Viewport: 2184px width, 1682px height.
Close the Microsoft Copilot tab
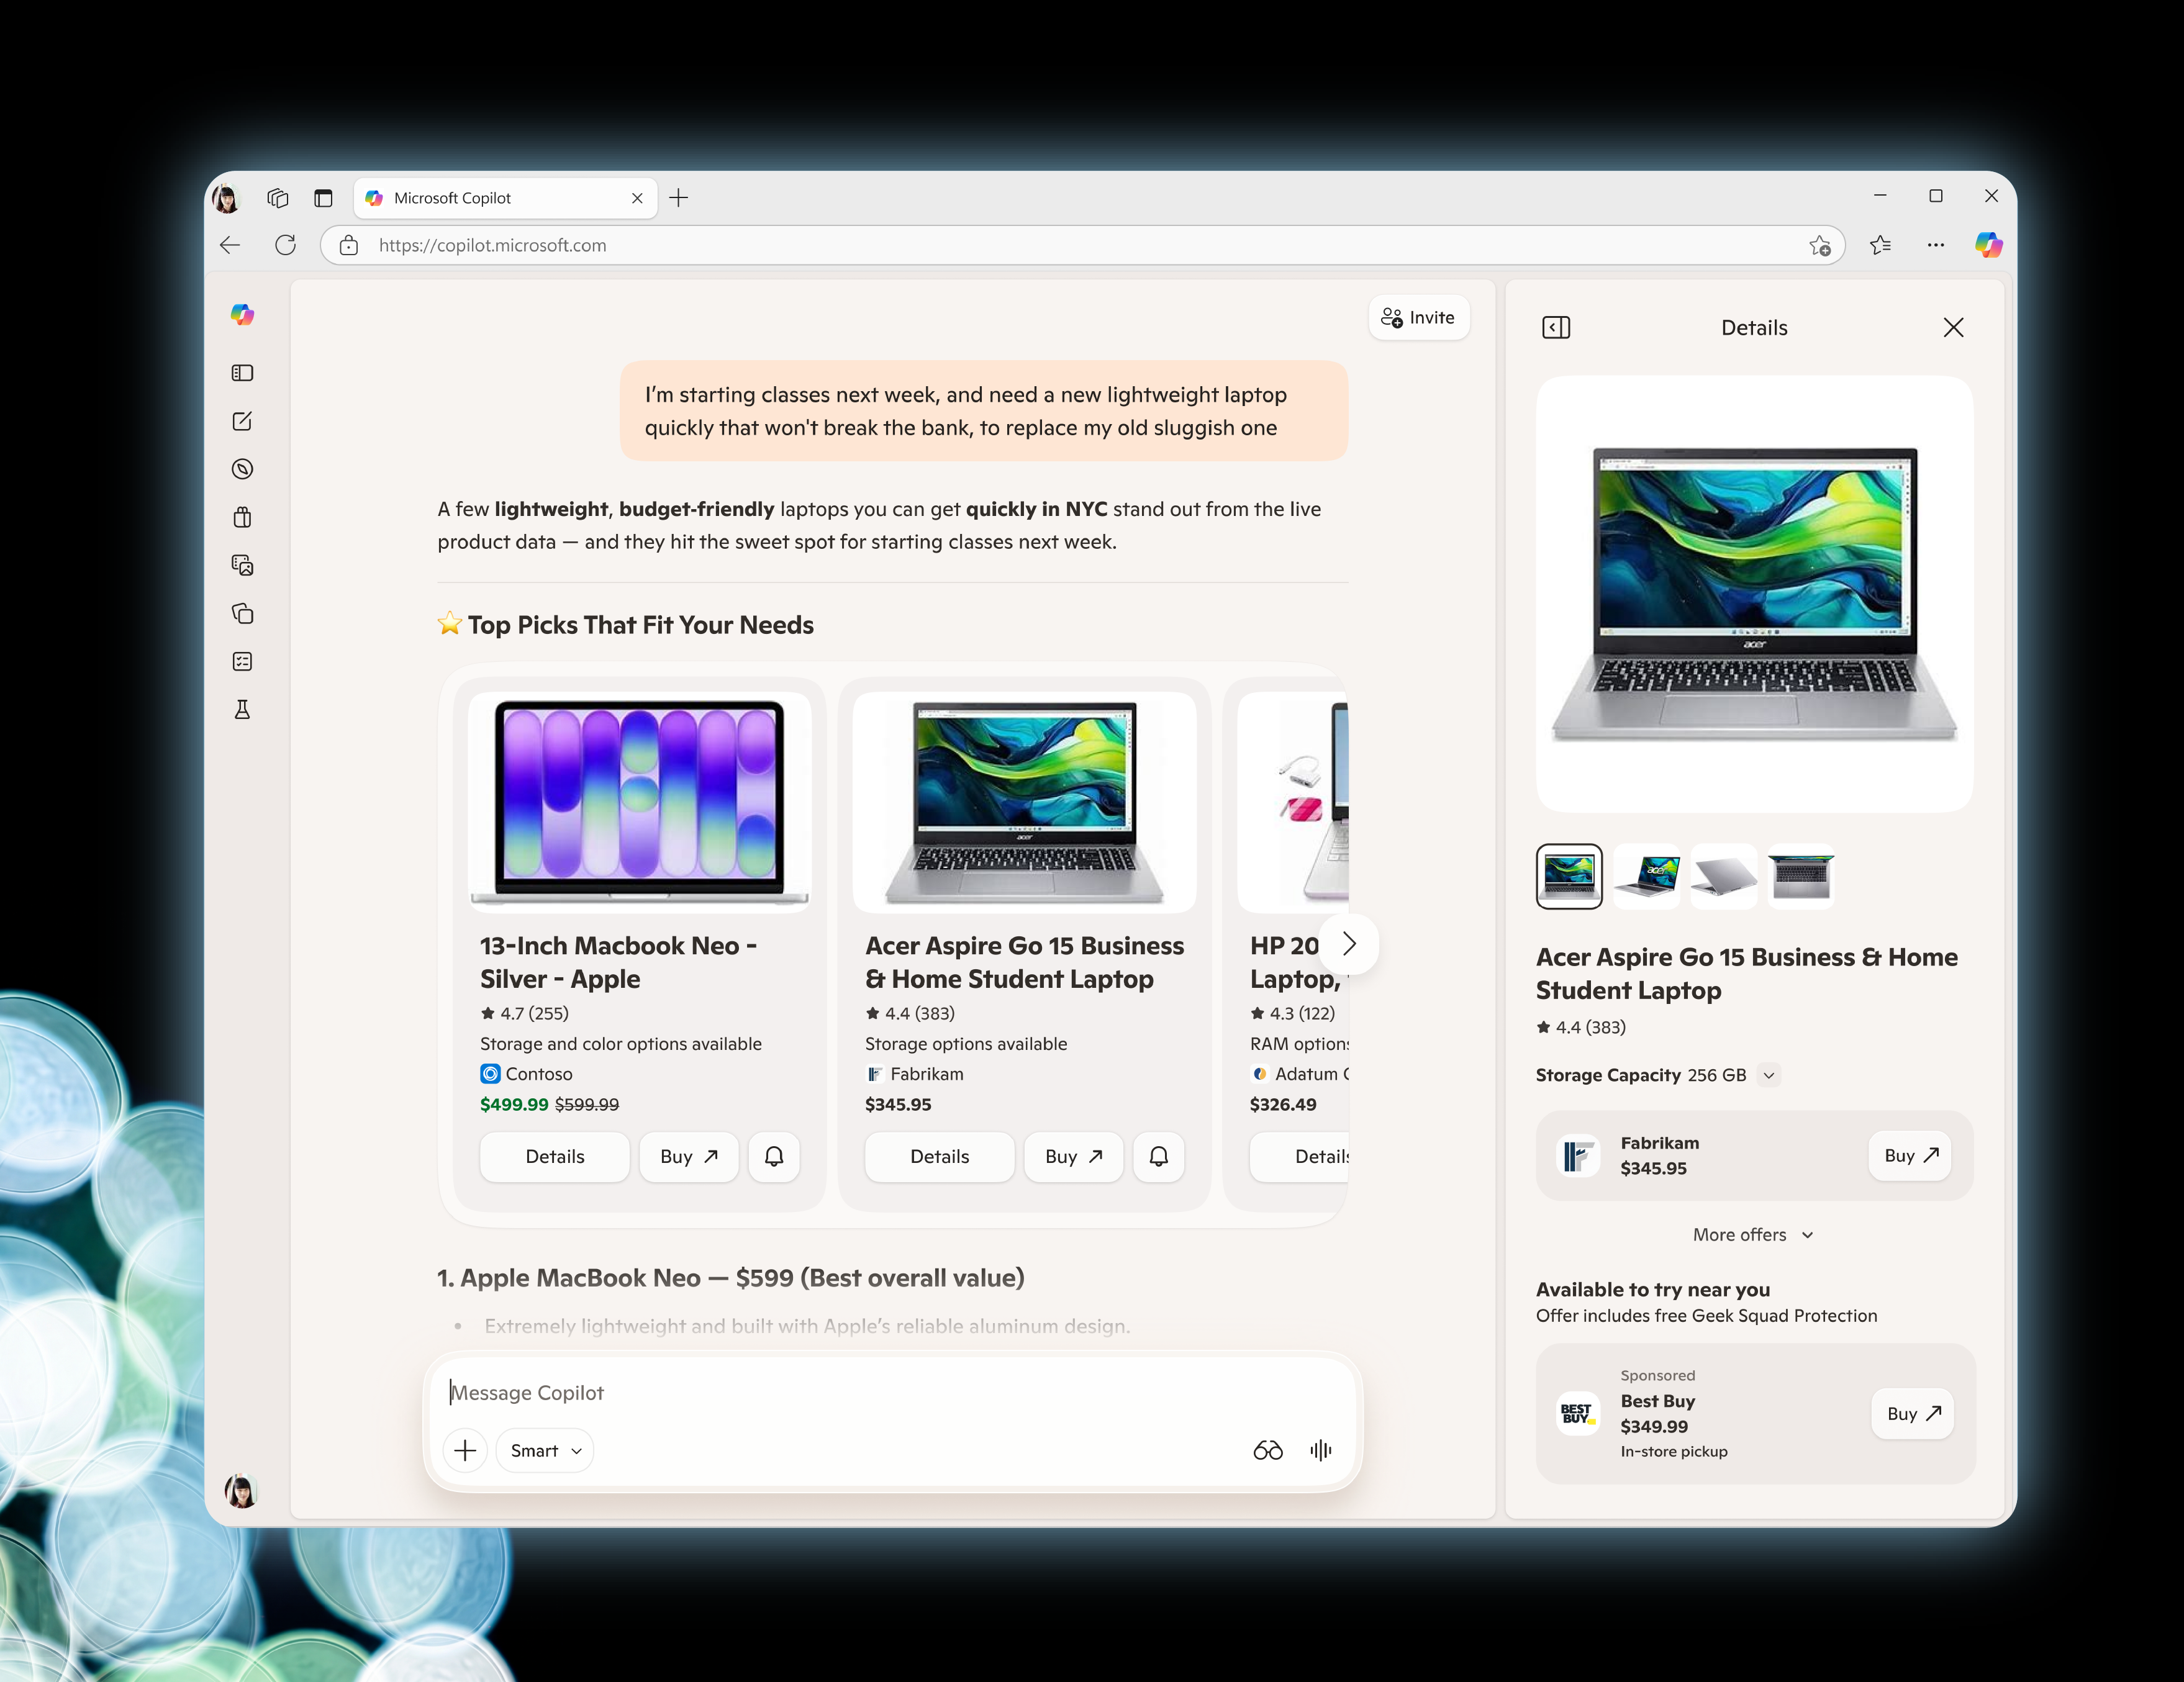(x=637, y=198)
